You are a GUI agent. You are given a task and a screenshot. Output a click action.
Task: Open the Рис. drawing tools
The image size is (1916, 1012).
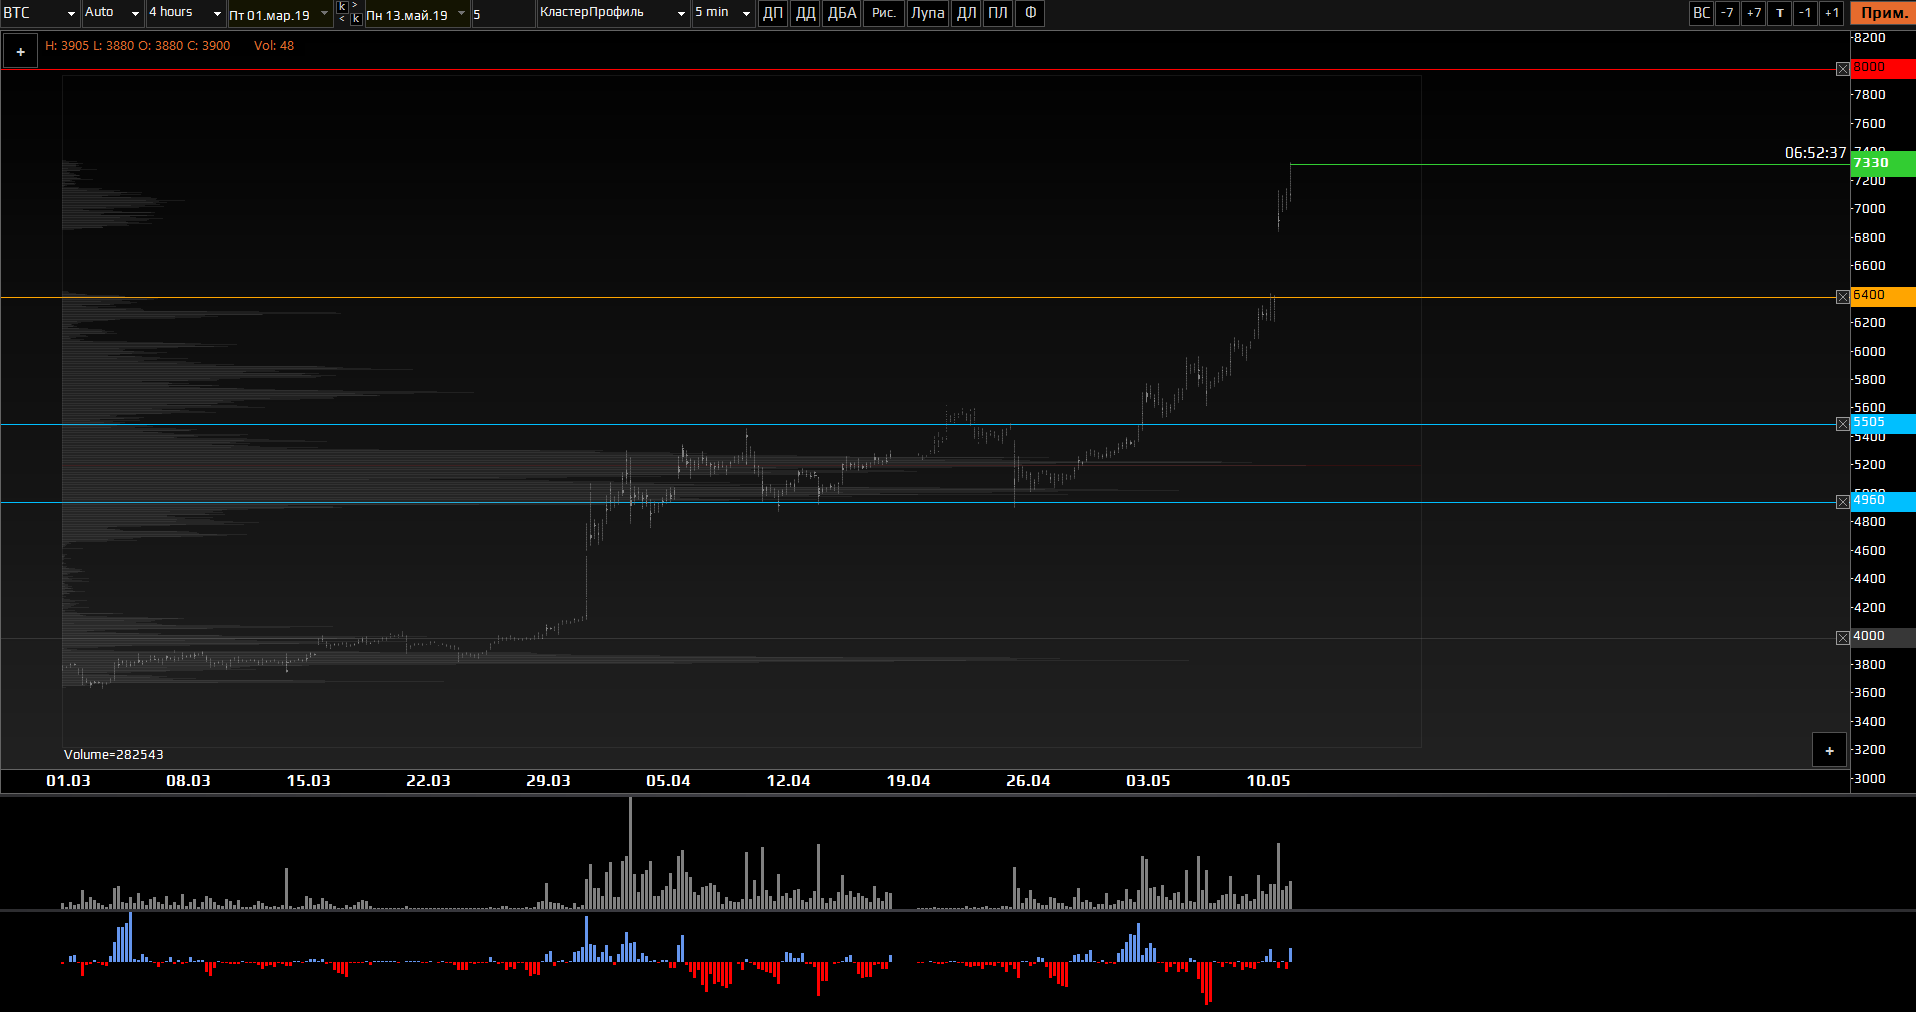[x=883, y=13]
